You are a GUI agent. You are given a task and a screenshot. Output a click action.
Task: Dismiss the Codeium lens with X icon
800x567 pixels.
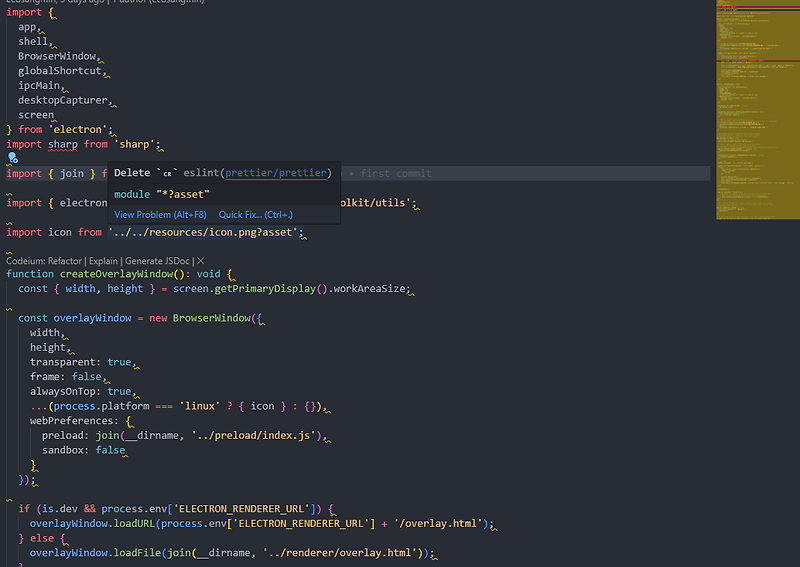click(201, 261)
